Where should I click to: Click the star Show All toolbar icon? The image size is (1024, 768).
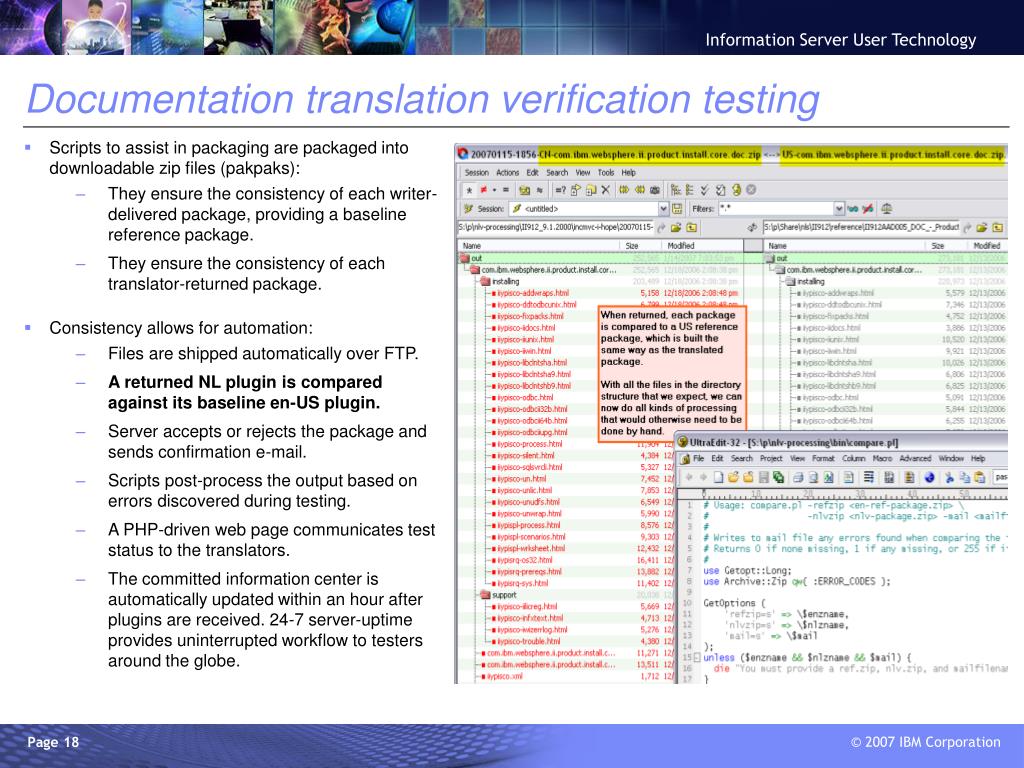point(469,190)
